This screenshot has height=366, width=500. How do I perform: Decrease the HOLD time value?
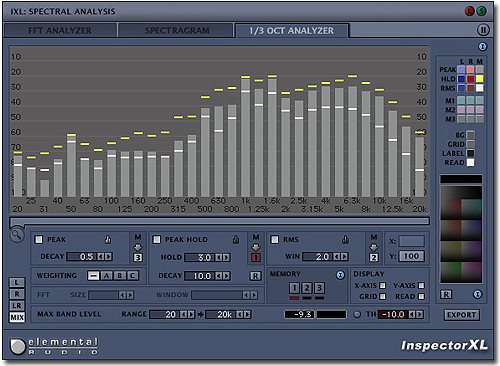click(219, 257)
